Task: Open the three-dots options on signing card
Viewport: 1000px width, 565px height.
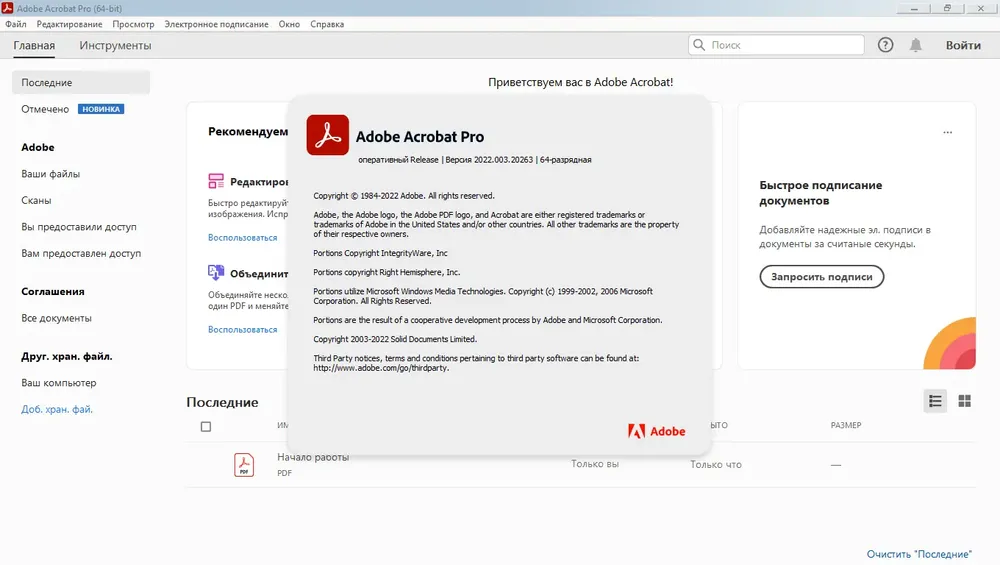Action: (x=947, y=133)
